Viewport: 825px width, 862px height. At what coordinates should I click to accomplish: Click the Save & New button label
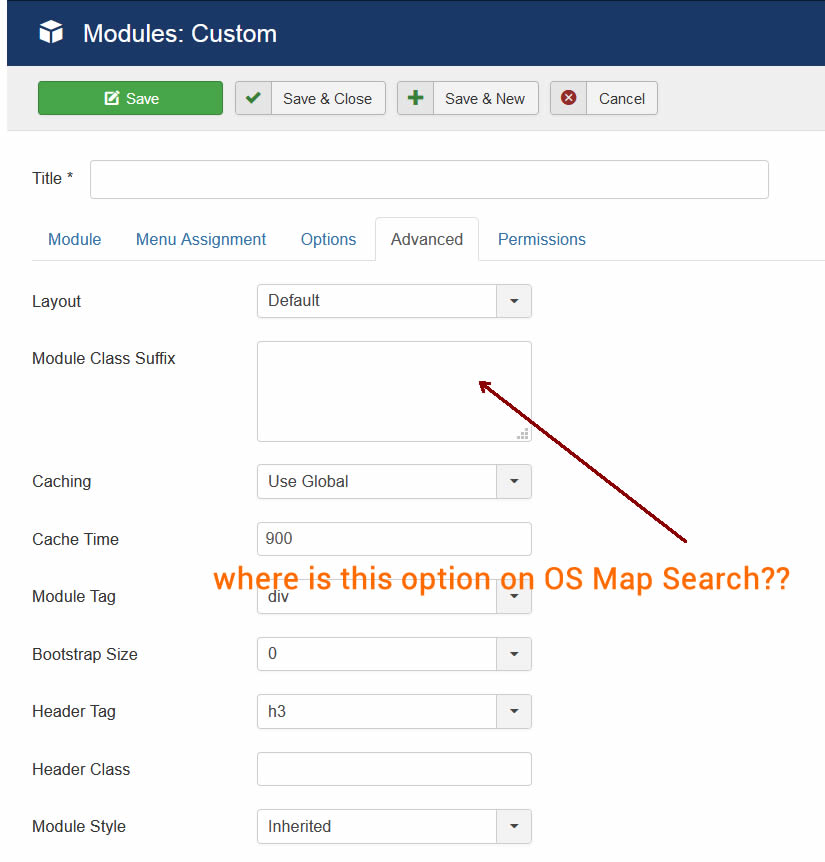(x=485, y=98)
